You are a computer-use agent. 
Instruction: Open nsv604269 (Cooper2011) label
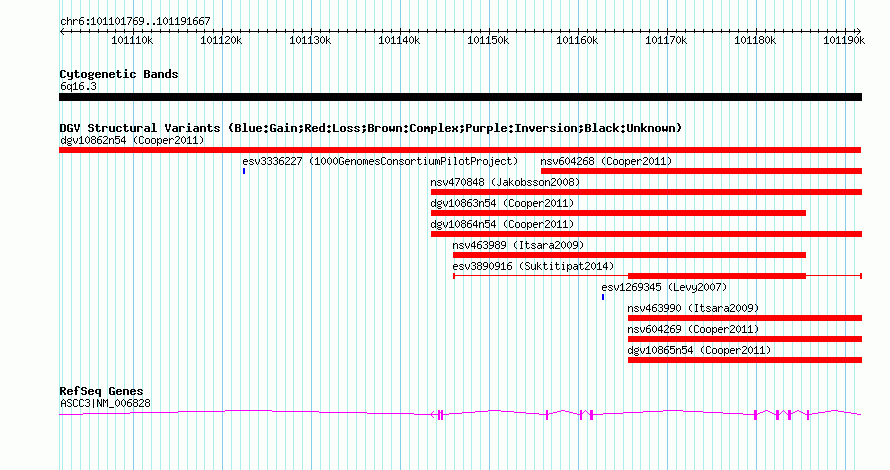pyautogui.click(x=693, y=329)
